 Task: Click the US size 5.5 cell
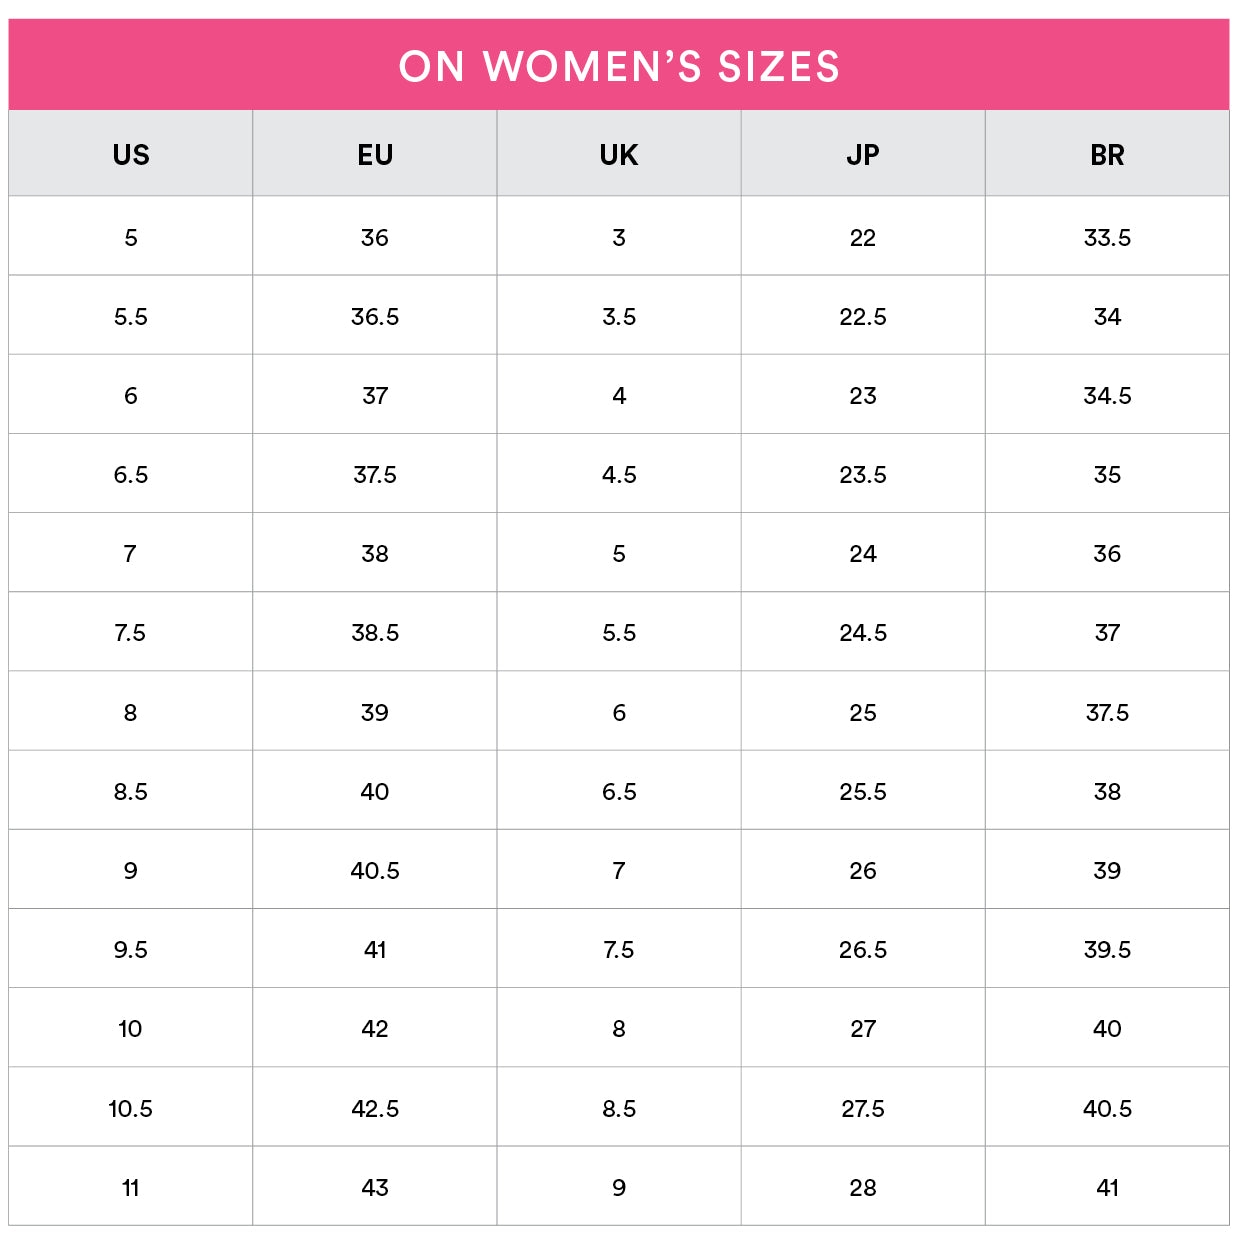coord(131,317)
